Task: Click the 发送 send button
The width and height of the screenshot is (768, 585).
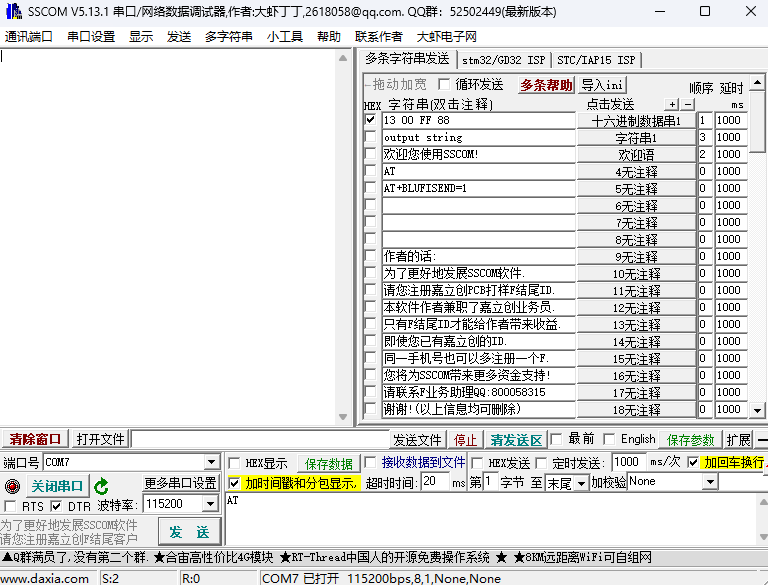Action: click(189, 532)
